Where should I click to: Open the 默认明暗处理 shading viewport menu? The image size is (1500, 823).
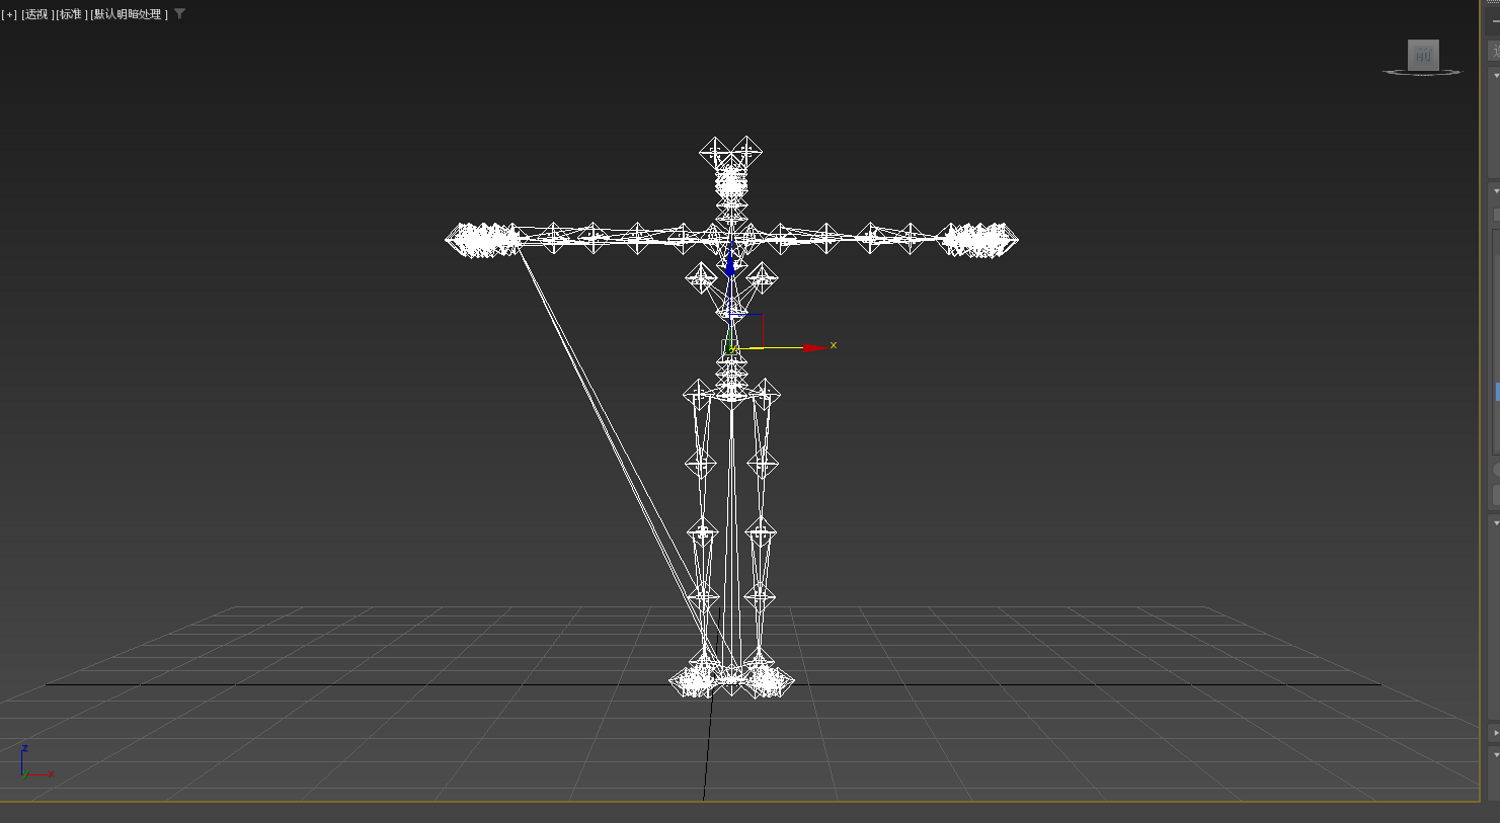pos(129,15)
